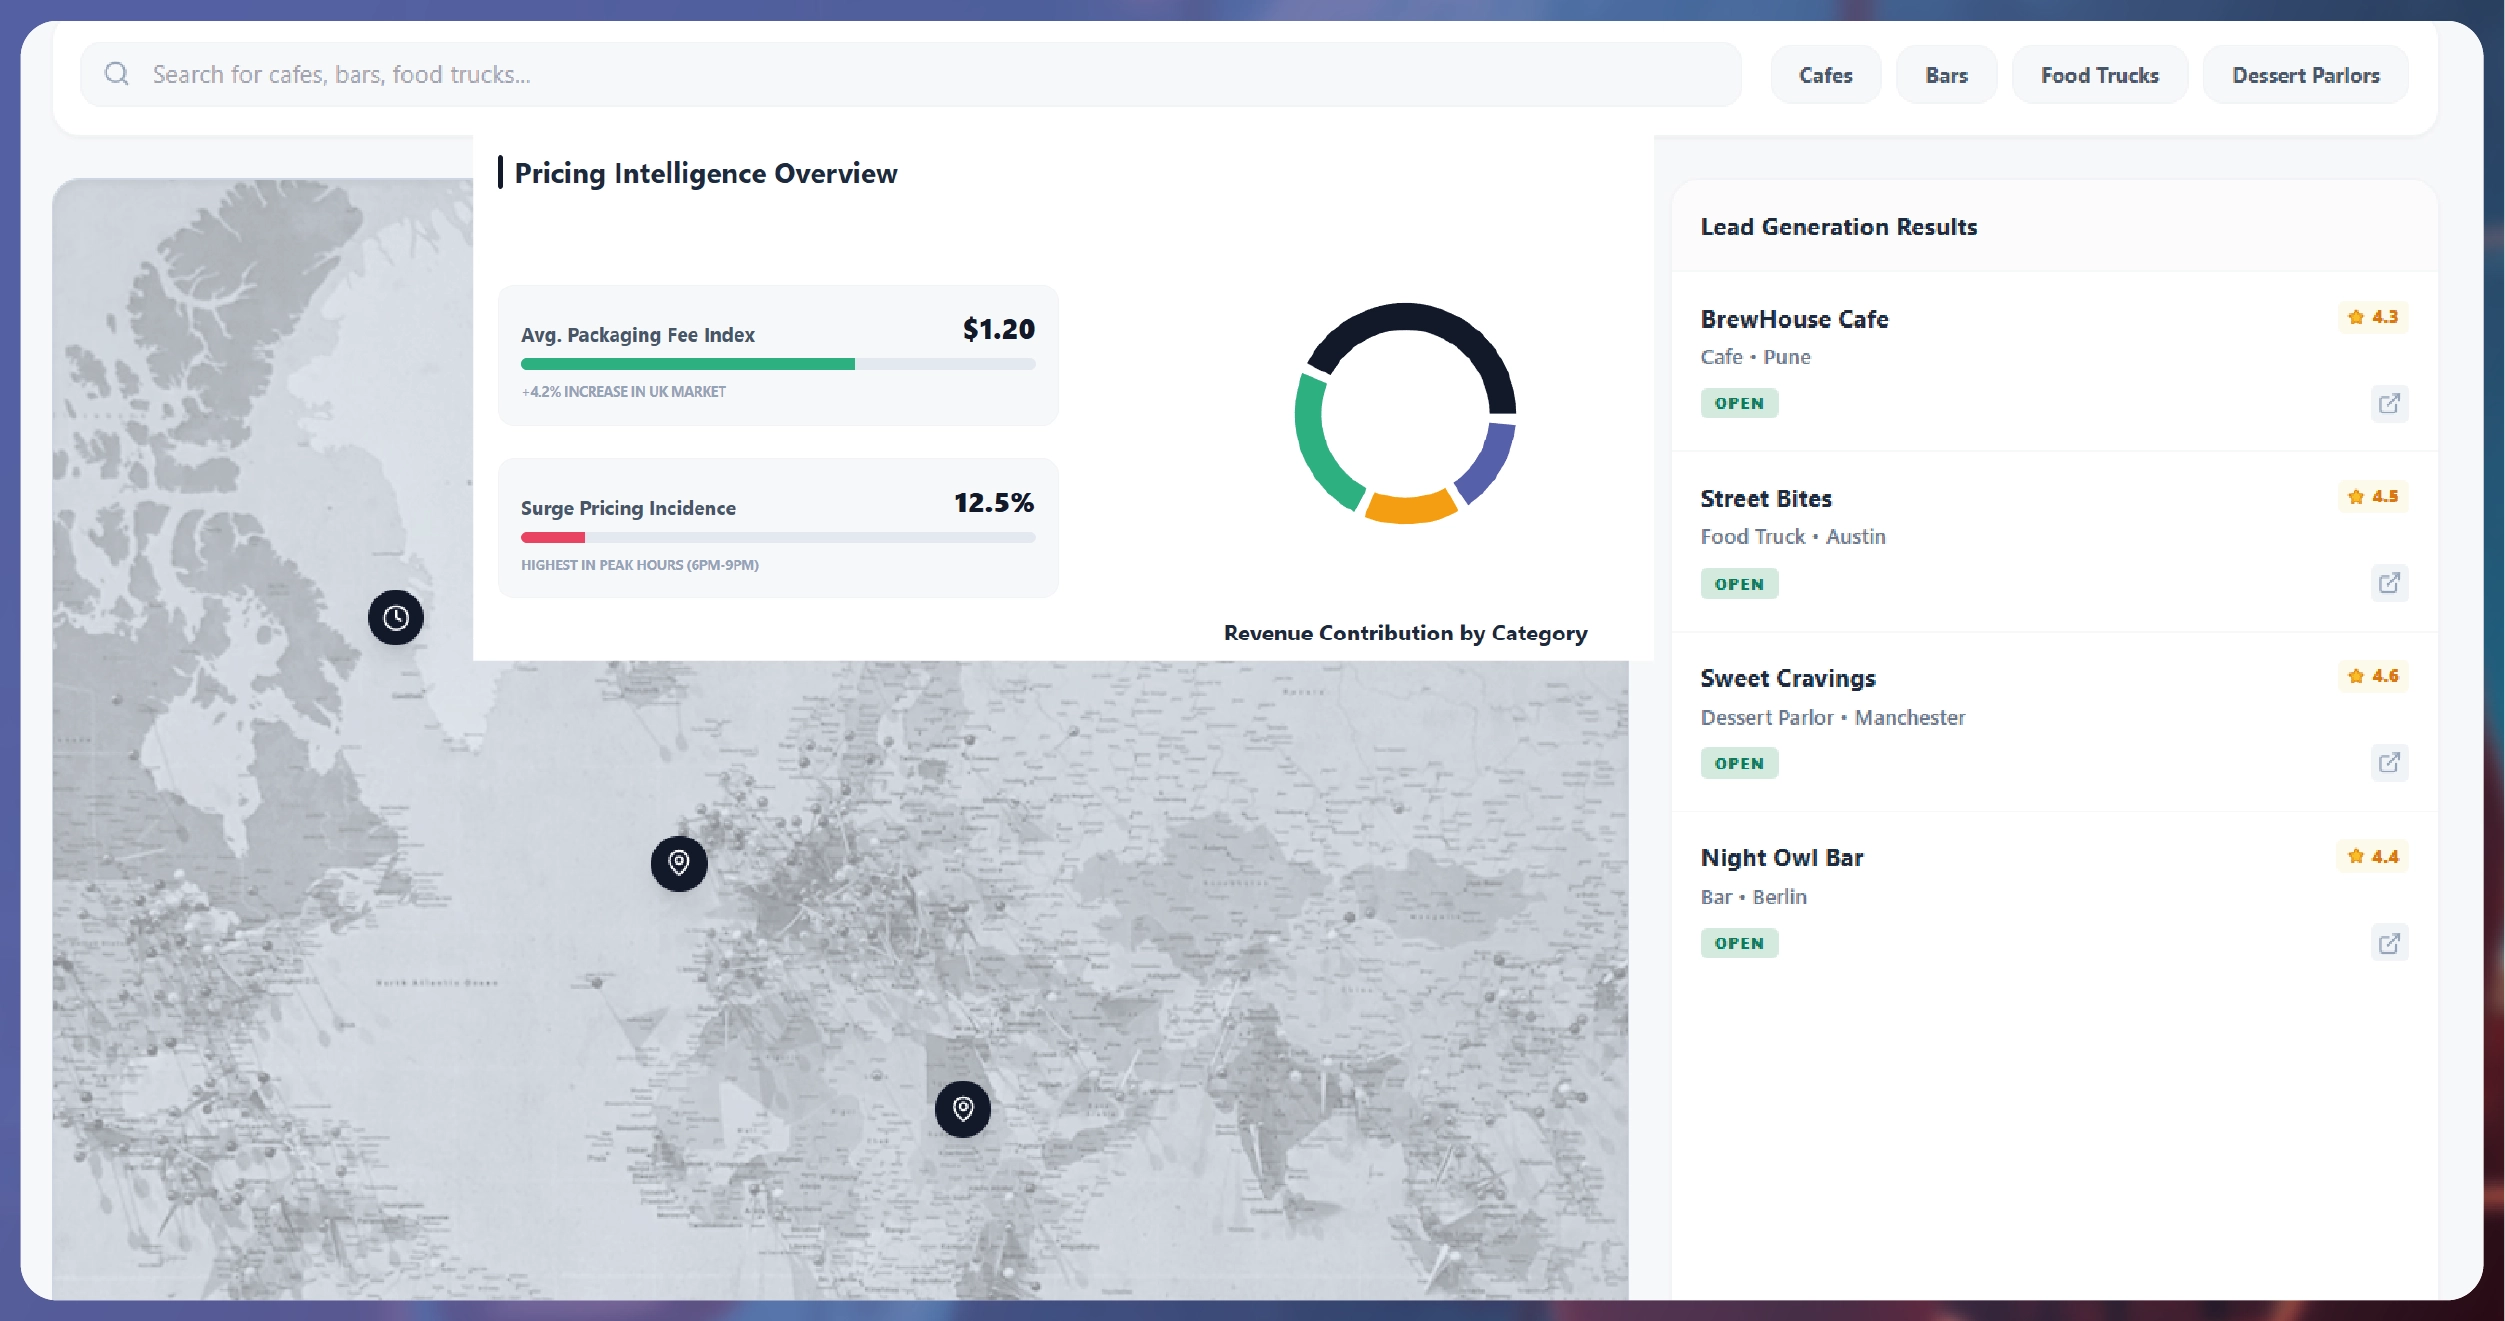
Task: Open BrewHouse Cafe external link icon
Action: point(2389,404)
